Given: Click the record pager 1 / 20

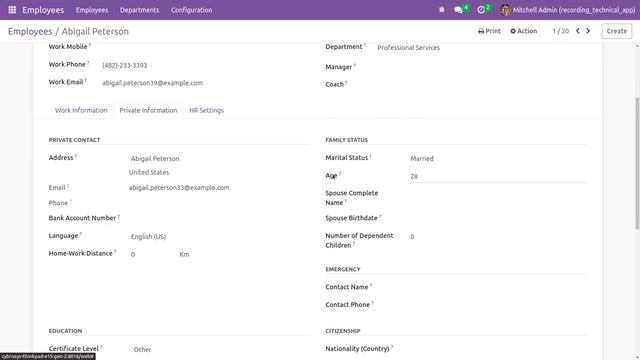Looking at the screenshot, I should (561, 31).
